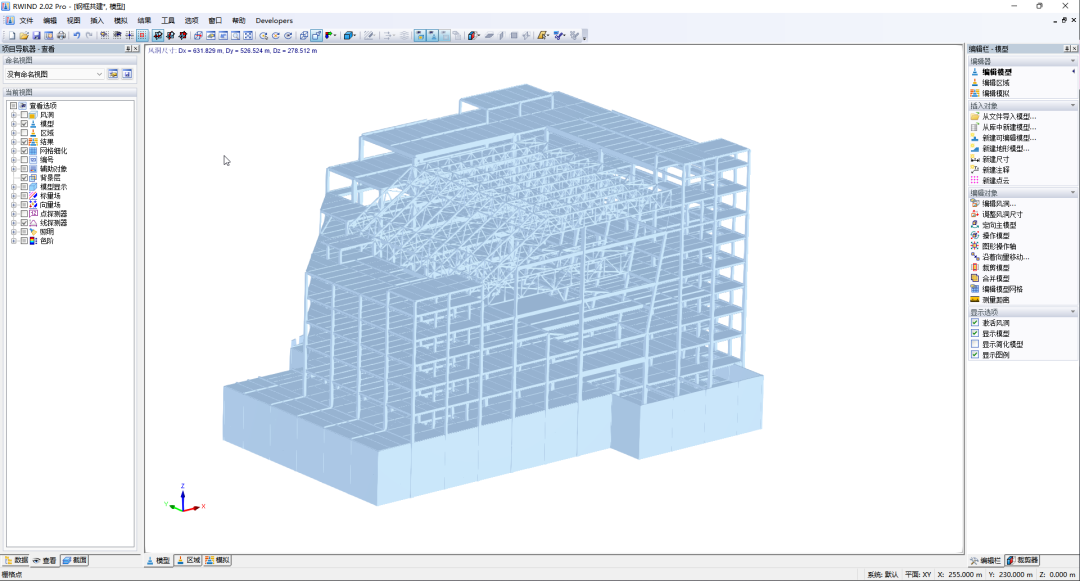Screen dimensions: 1080x581
Task: Open the Developers menu
Action: pos(274,21)
